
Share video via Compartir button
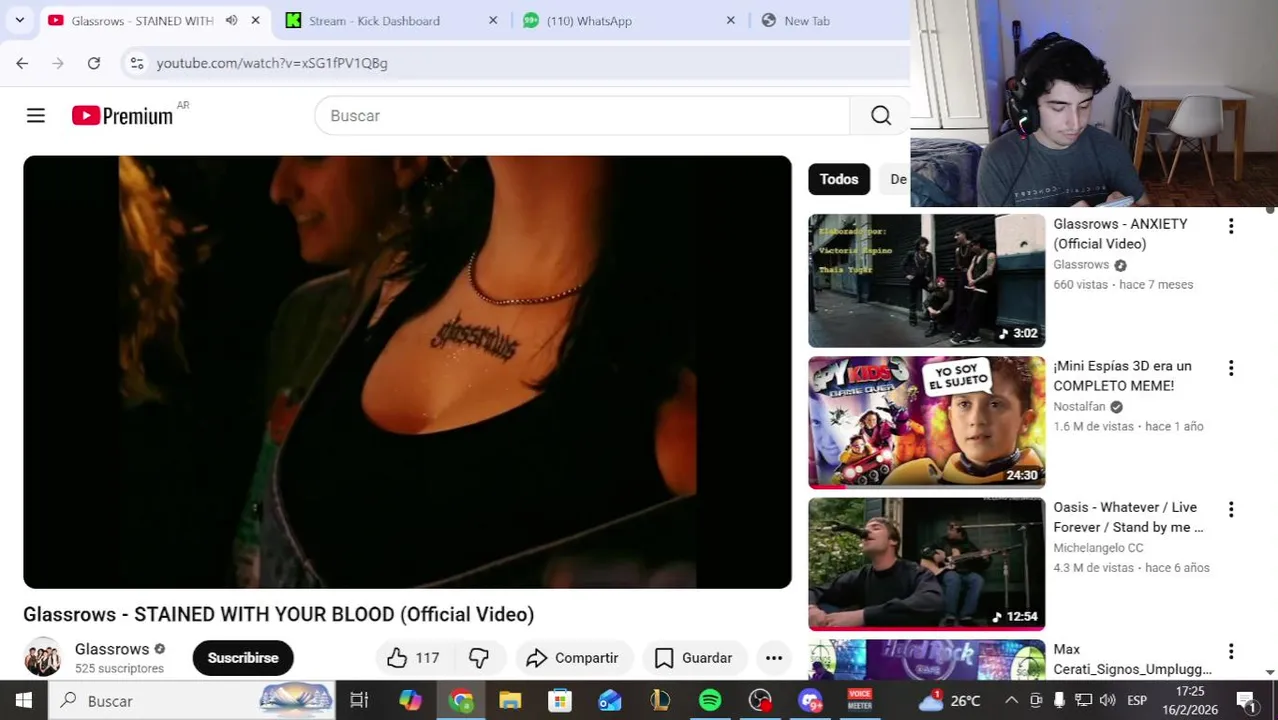pyautogui.click(x=574, y=658)
